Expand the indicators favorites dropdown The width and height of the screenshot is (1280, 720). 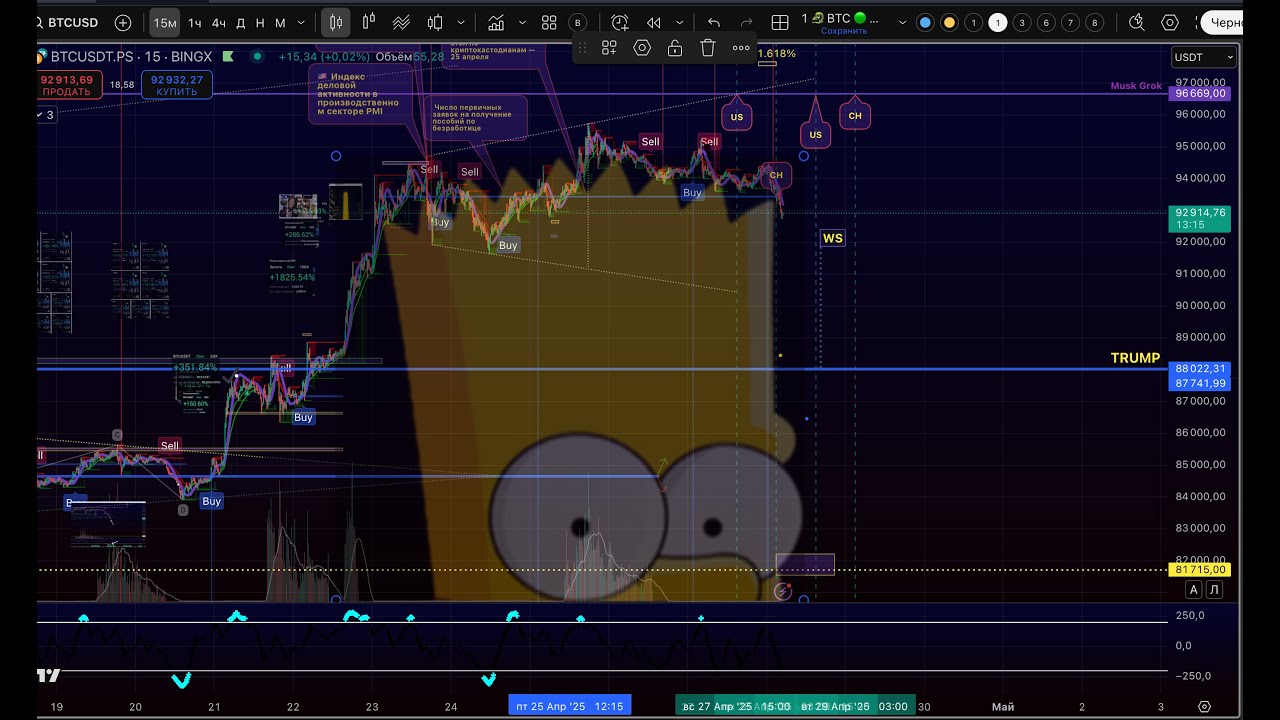(x=521, y=22)
